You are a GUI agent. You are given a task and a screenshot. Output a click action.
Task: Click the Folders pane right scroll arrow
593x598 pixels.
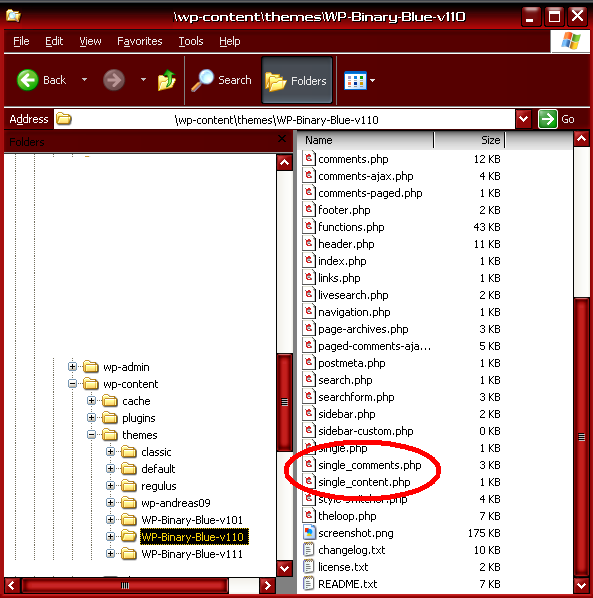click(x=267, y=585)
